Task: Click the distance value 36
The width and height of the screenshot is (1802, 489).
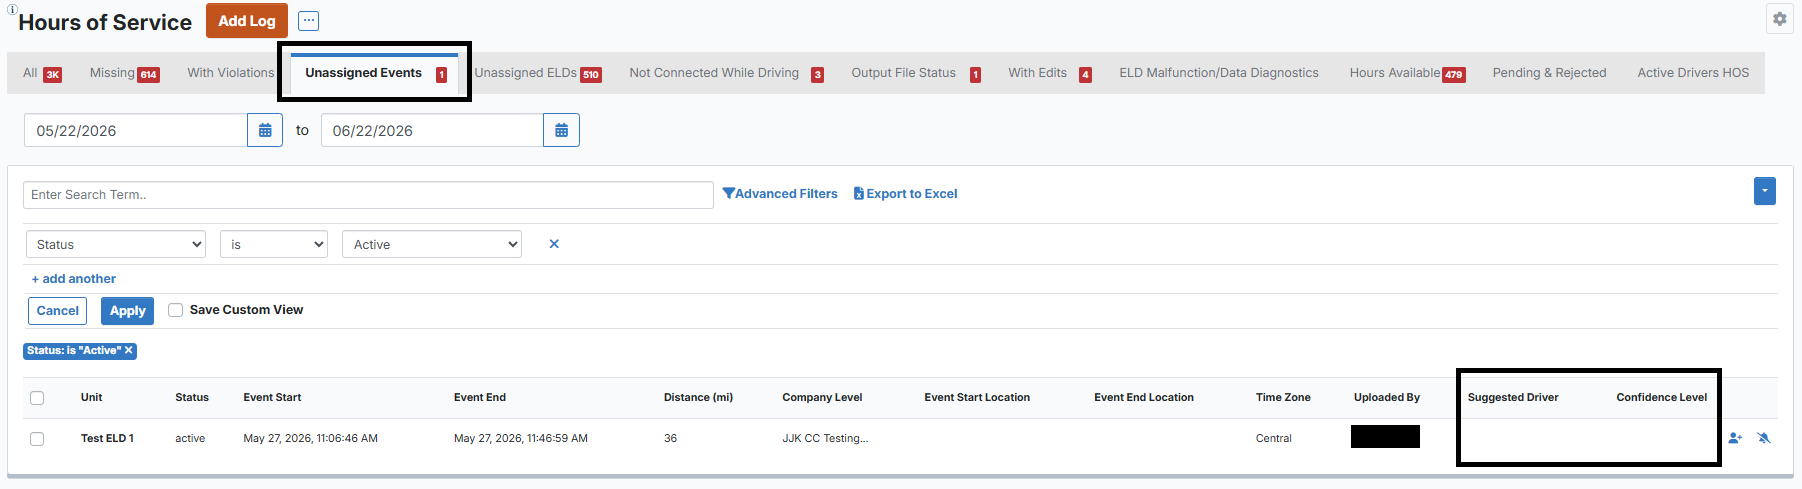Action: coord(670,439)
